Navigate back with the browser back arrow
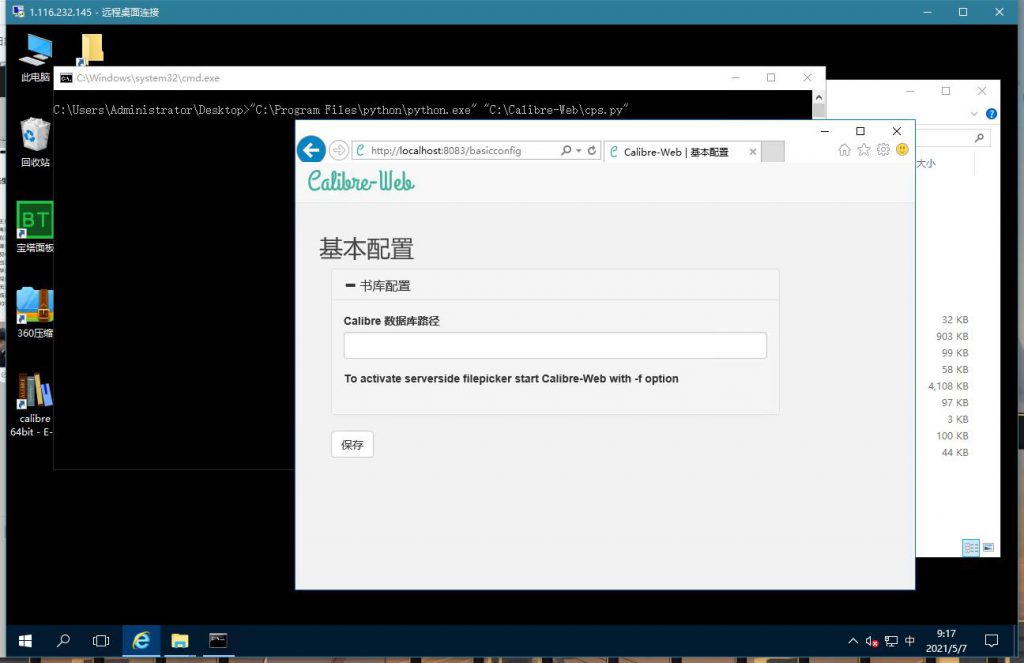1024x663 pixels. click(310, 148)
